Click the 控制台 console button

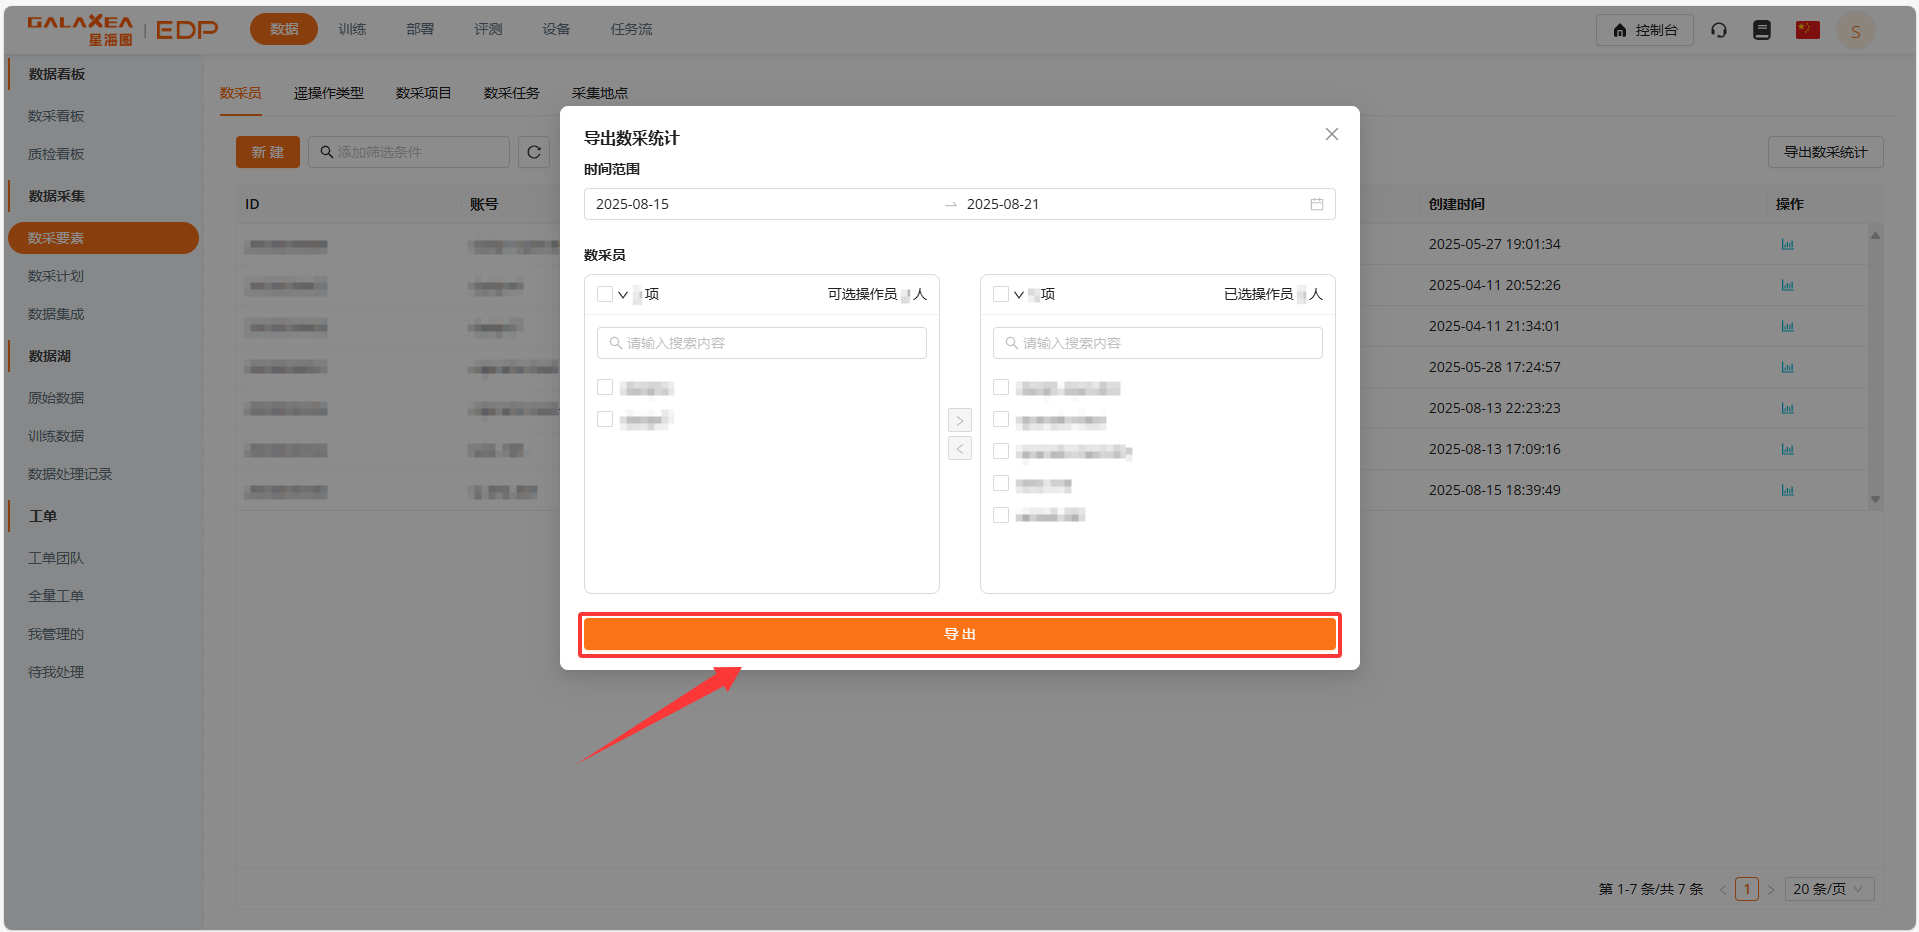(1644, 30)
